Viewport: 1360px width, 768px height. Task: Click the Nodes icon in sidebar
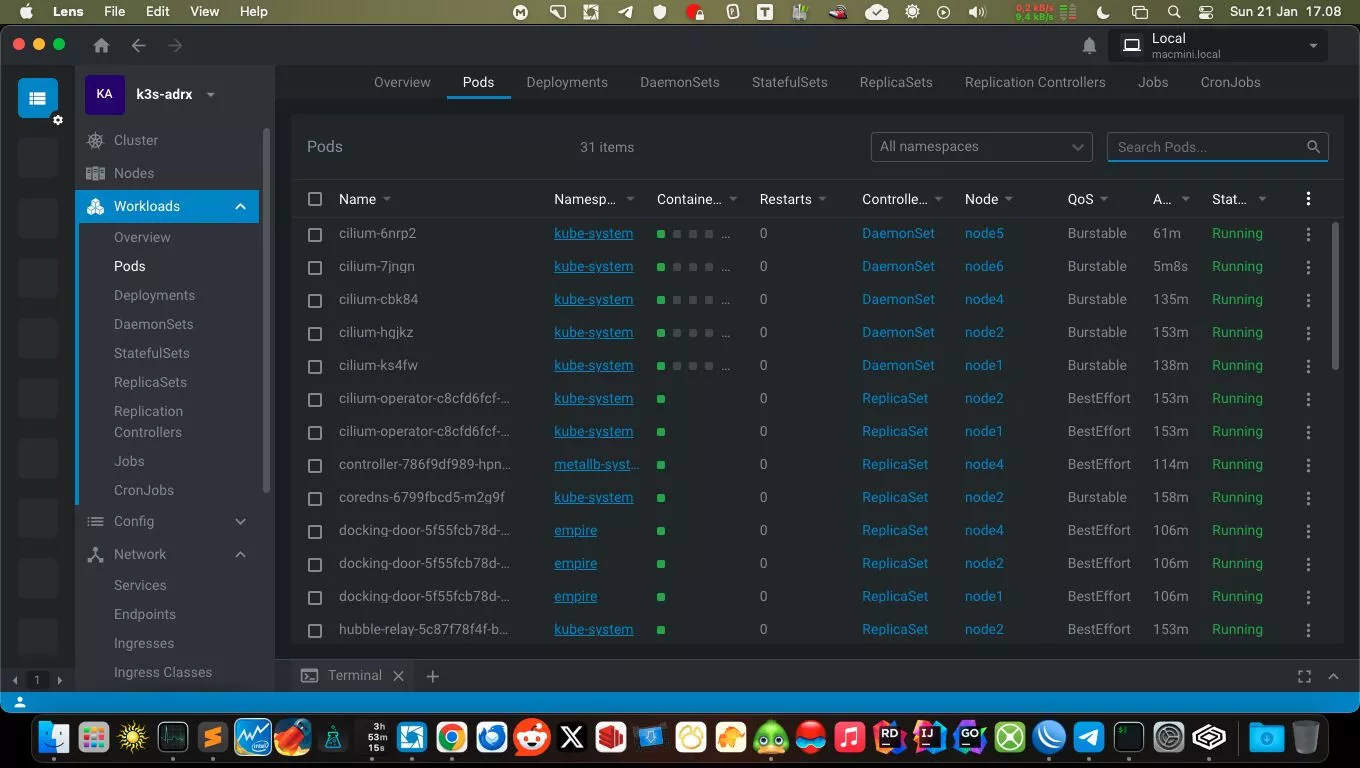click(96, 174)
